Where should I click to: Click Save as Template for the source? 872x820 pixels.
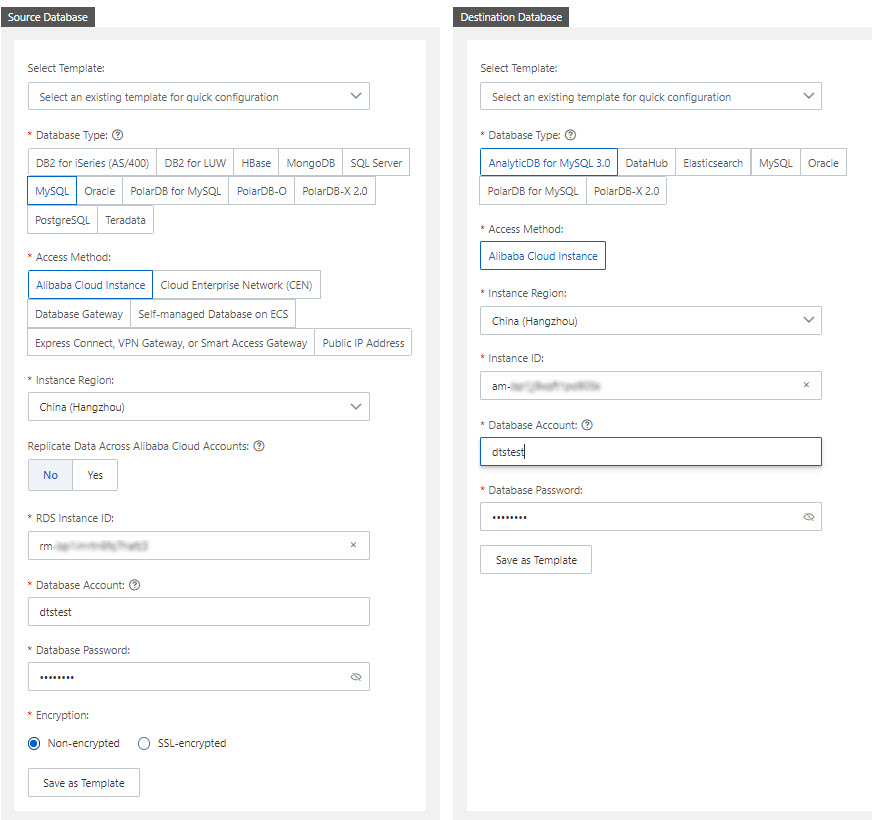tap(83, 782)
